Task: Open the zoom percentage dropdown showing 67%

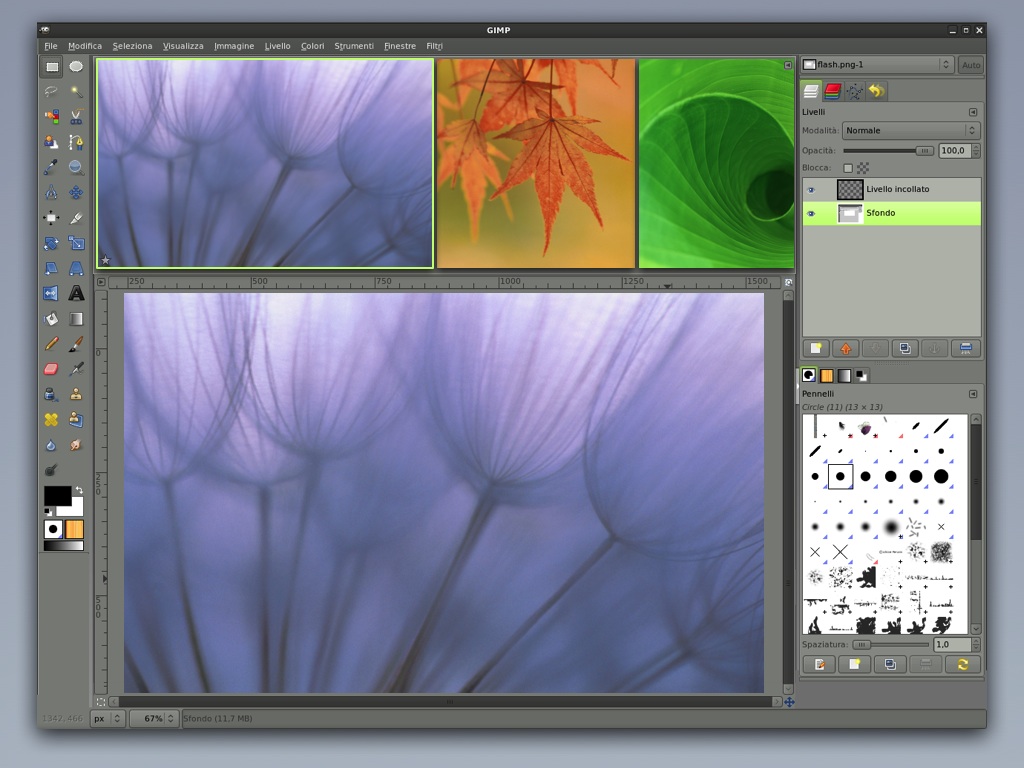Action: click(154, 718)
